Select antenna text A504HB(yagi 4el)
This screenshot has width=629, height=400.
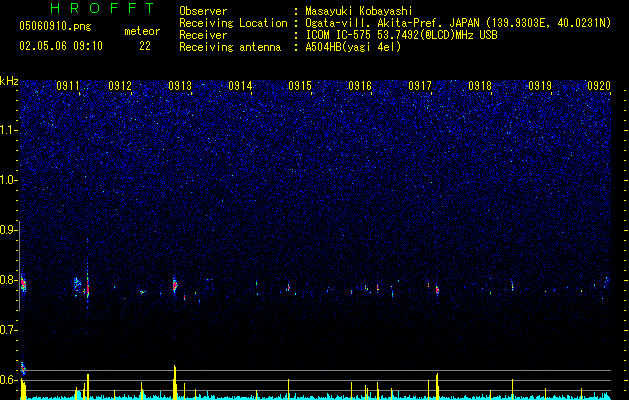click(x=353, y=47)
